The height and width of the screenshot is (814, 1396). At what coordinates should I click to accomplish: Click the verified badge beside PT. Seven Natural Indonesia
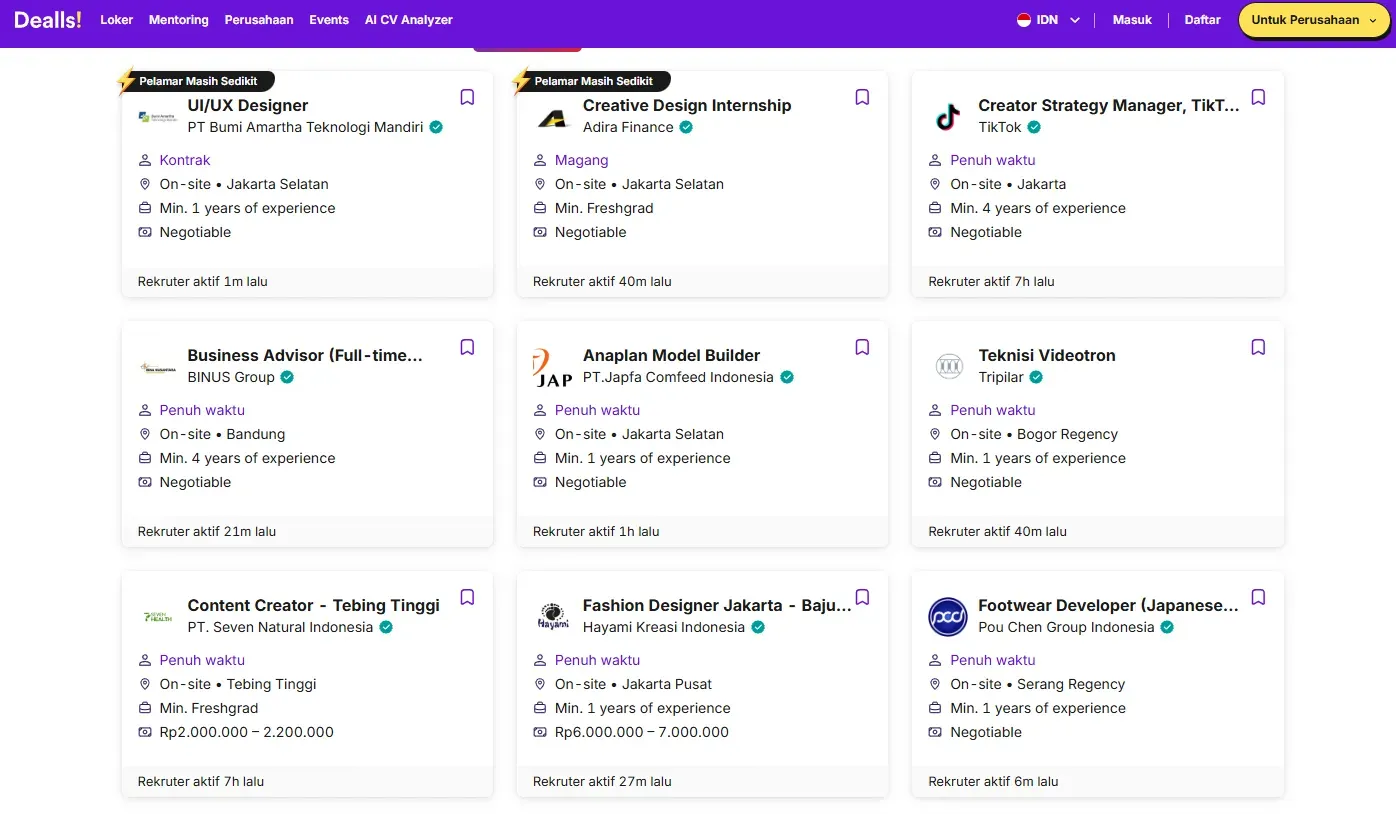tap(386, 627)
